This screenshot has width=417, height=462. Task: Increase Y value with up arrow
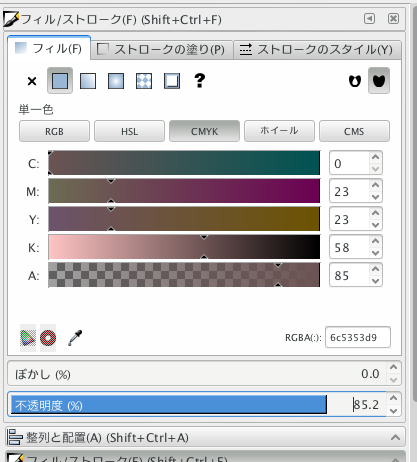[376, 213]
